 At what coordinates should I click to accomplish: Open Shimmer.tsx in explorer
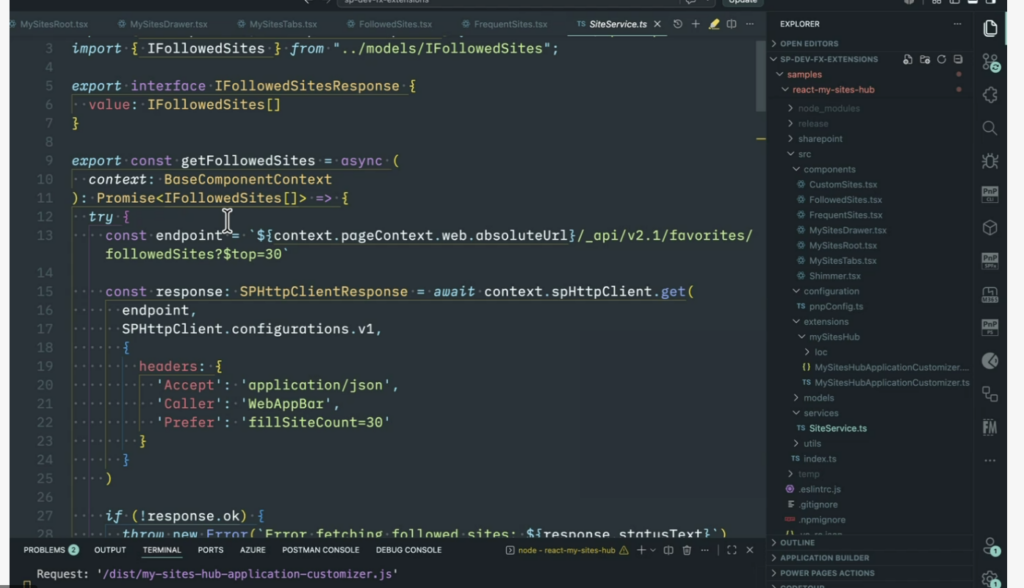pyautogui.click(x=835, y=276)
